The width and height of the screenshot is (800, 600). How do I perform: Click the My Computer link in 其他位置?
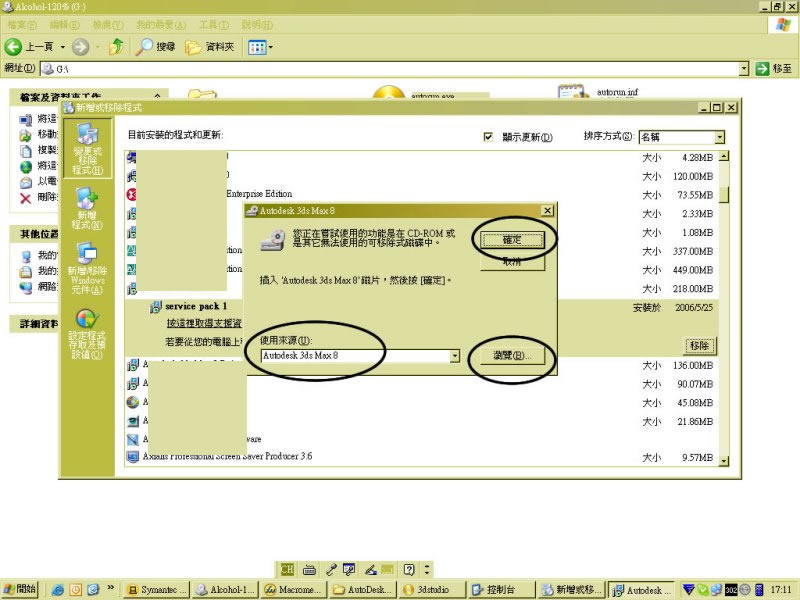point(40,255)
